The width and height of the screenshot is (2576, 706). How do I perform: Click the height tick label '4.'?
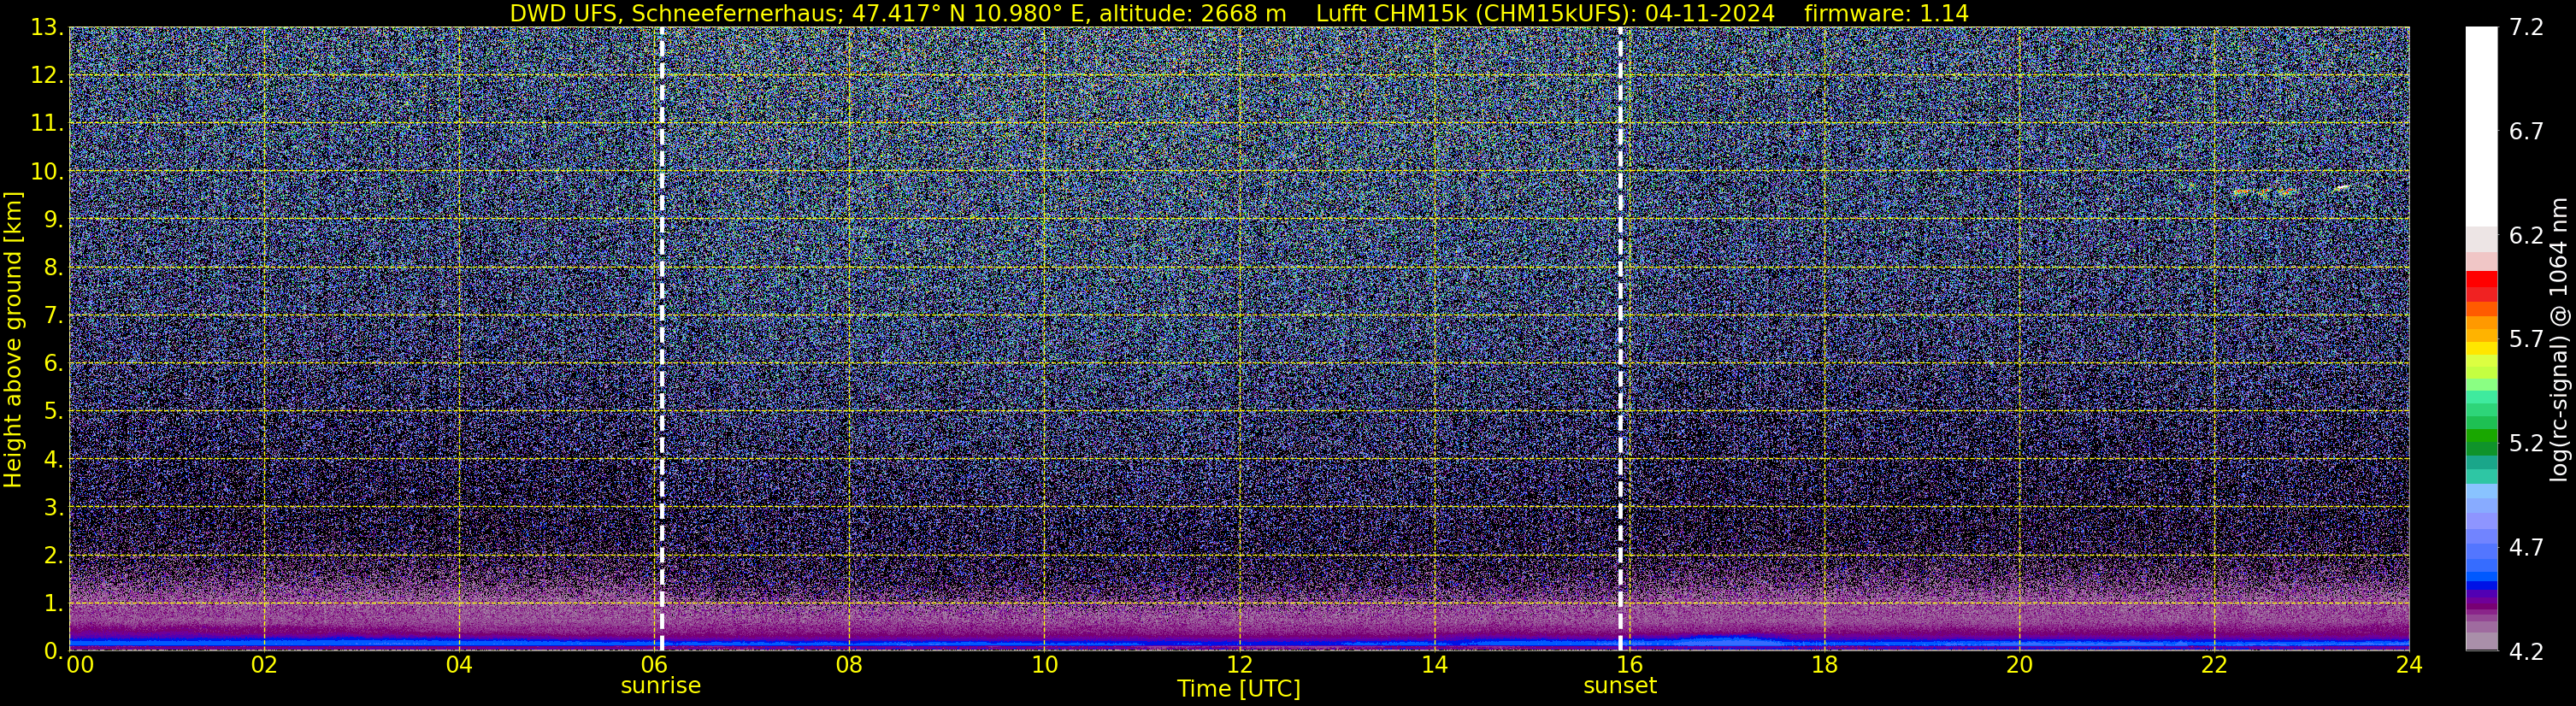click(x=54, y=460)
